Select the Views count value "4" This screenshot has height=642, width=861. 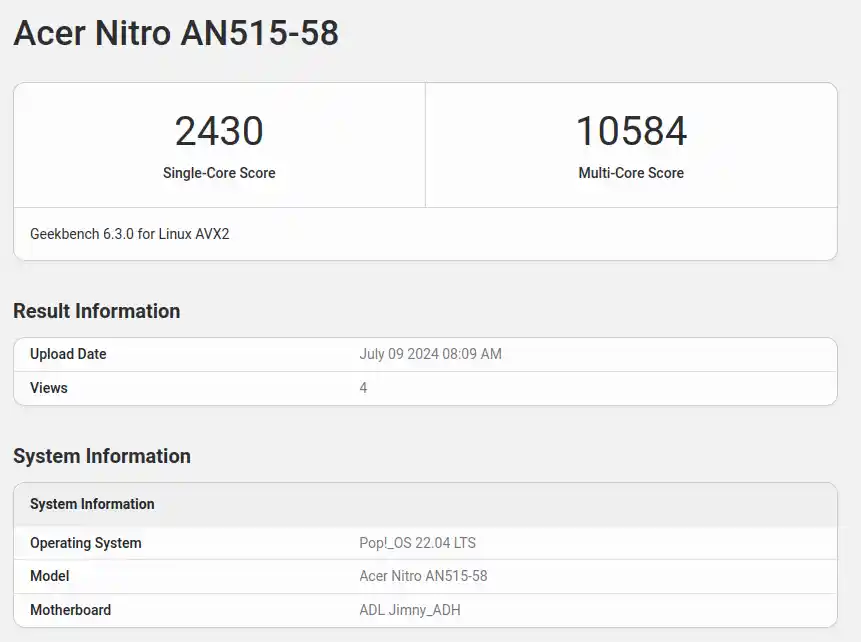click(x=363, y=388)
